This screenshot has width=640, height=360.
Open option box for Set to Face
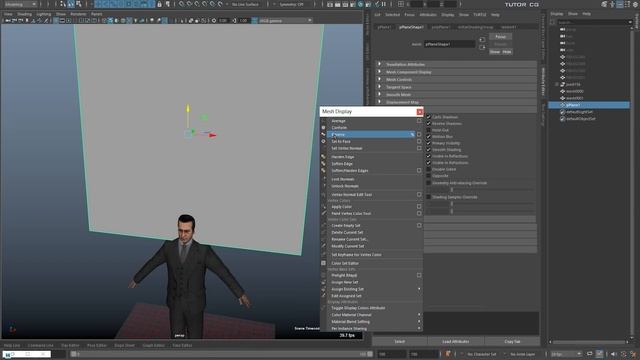pos(419,141)
